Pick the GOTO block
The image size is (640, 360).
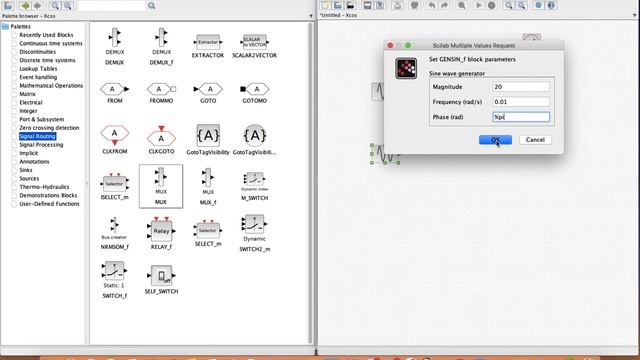pyautogui.click(x=208, y=93)
